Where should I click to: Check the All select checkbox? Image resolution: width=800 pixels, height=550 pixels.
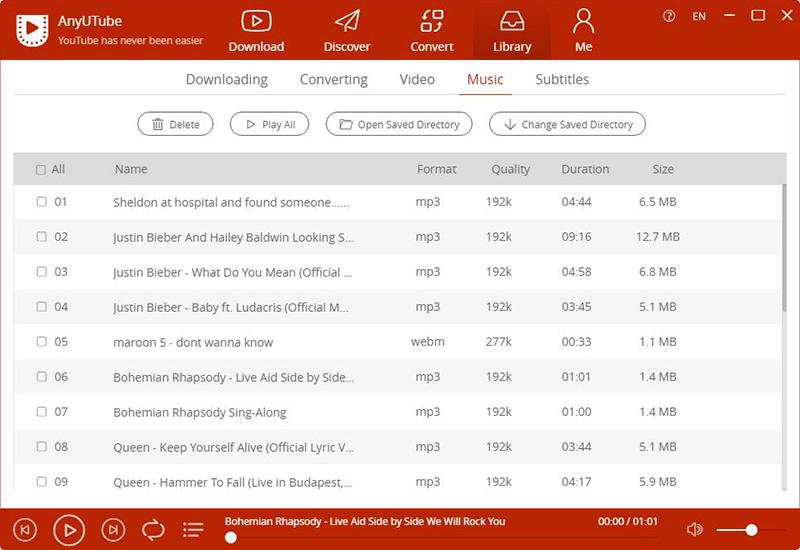pos(41,169)
